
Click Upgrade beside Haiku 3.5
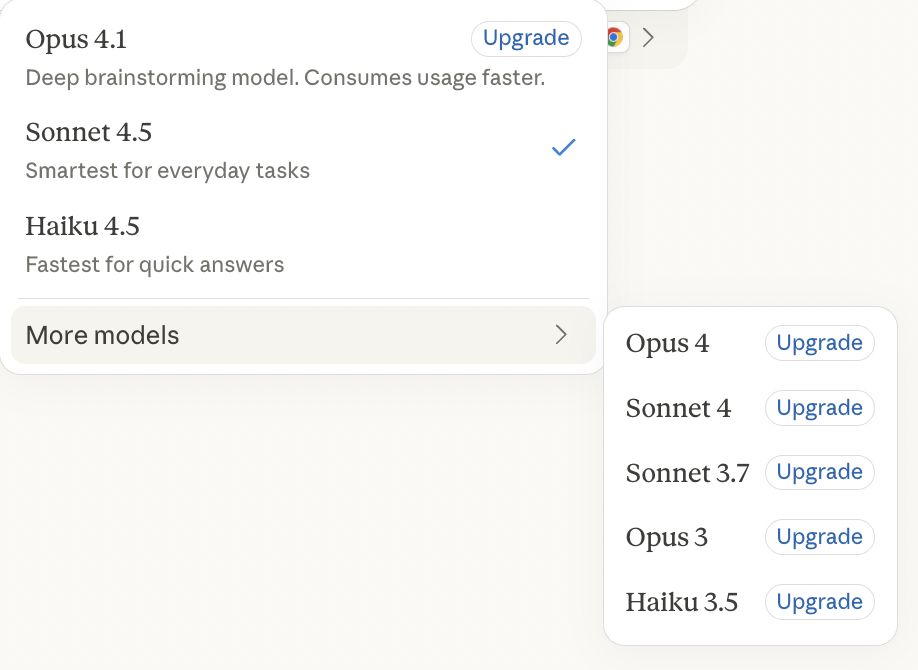coord(819,602)
